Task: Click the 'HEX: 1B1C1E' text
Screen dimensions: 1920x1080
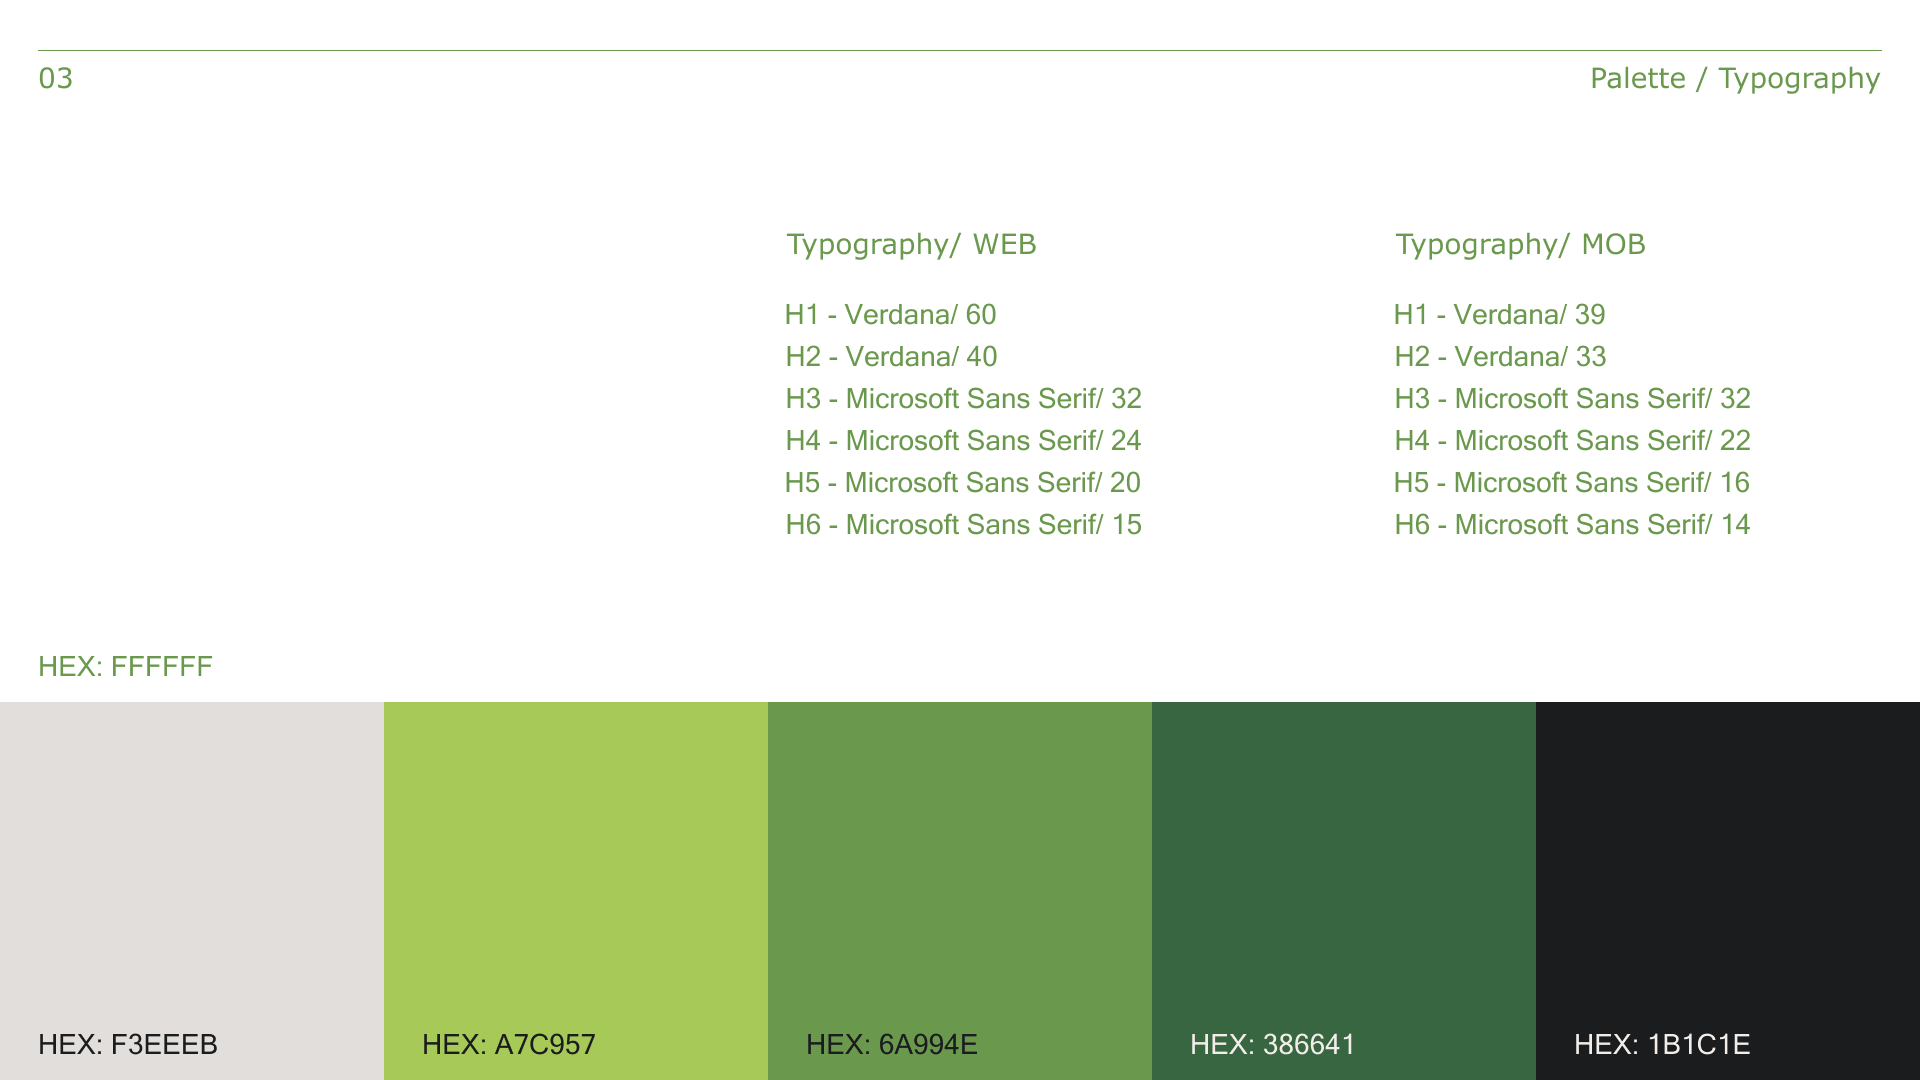Action: (x=1662, y=1044)
